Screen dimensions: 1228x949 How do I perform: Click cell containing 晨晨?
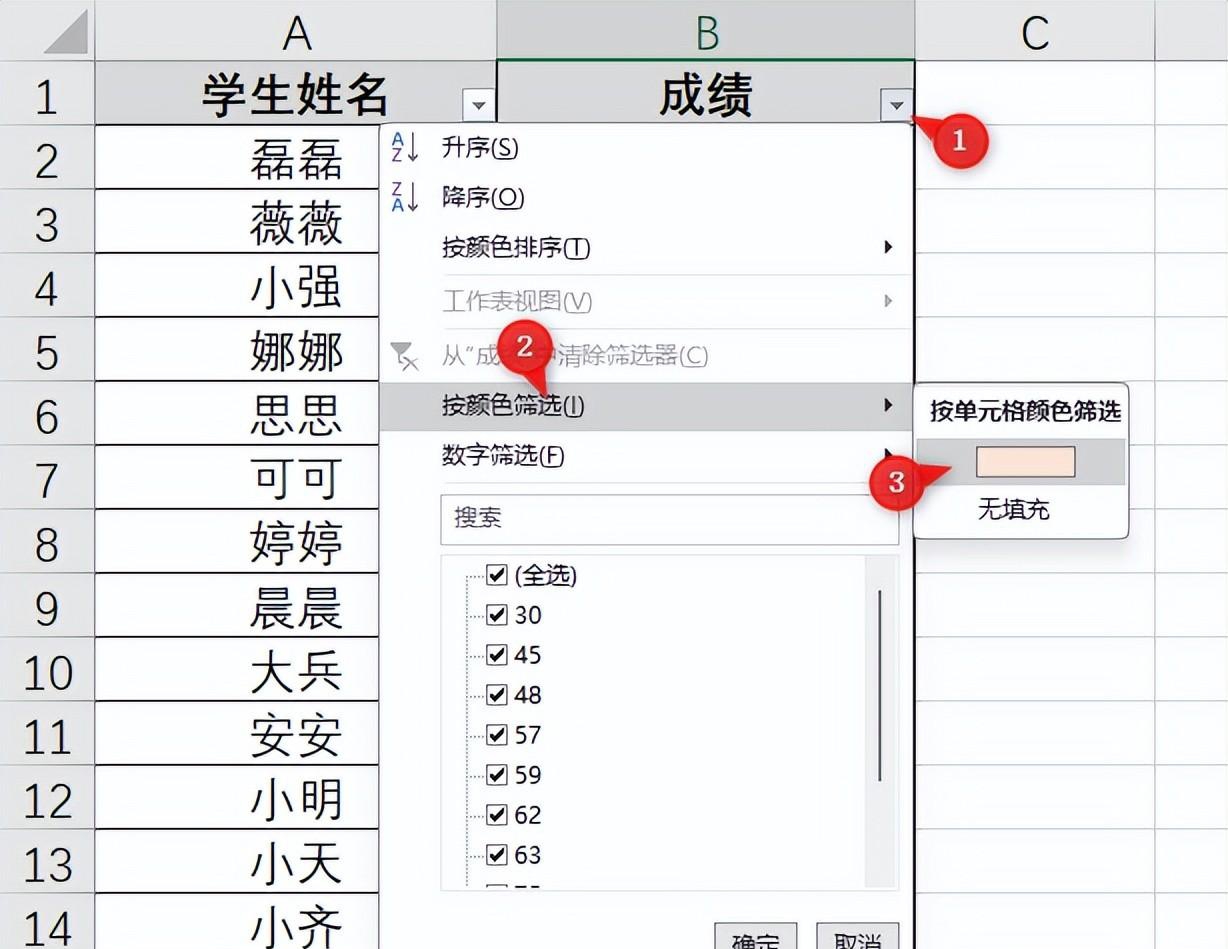238,606
